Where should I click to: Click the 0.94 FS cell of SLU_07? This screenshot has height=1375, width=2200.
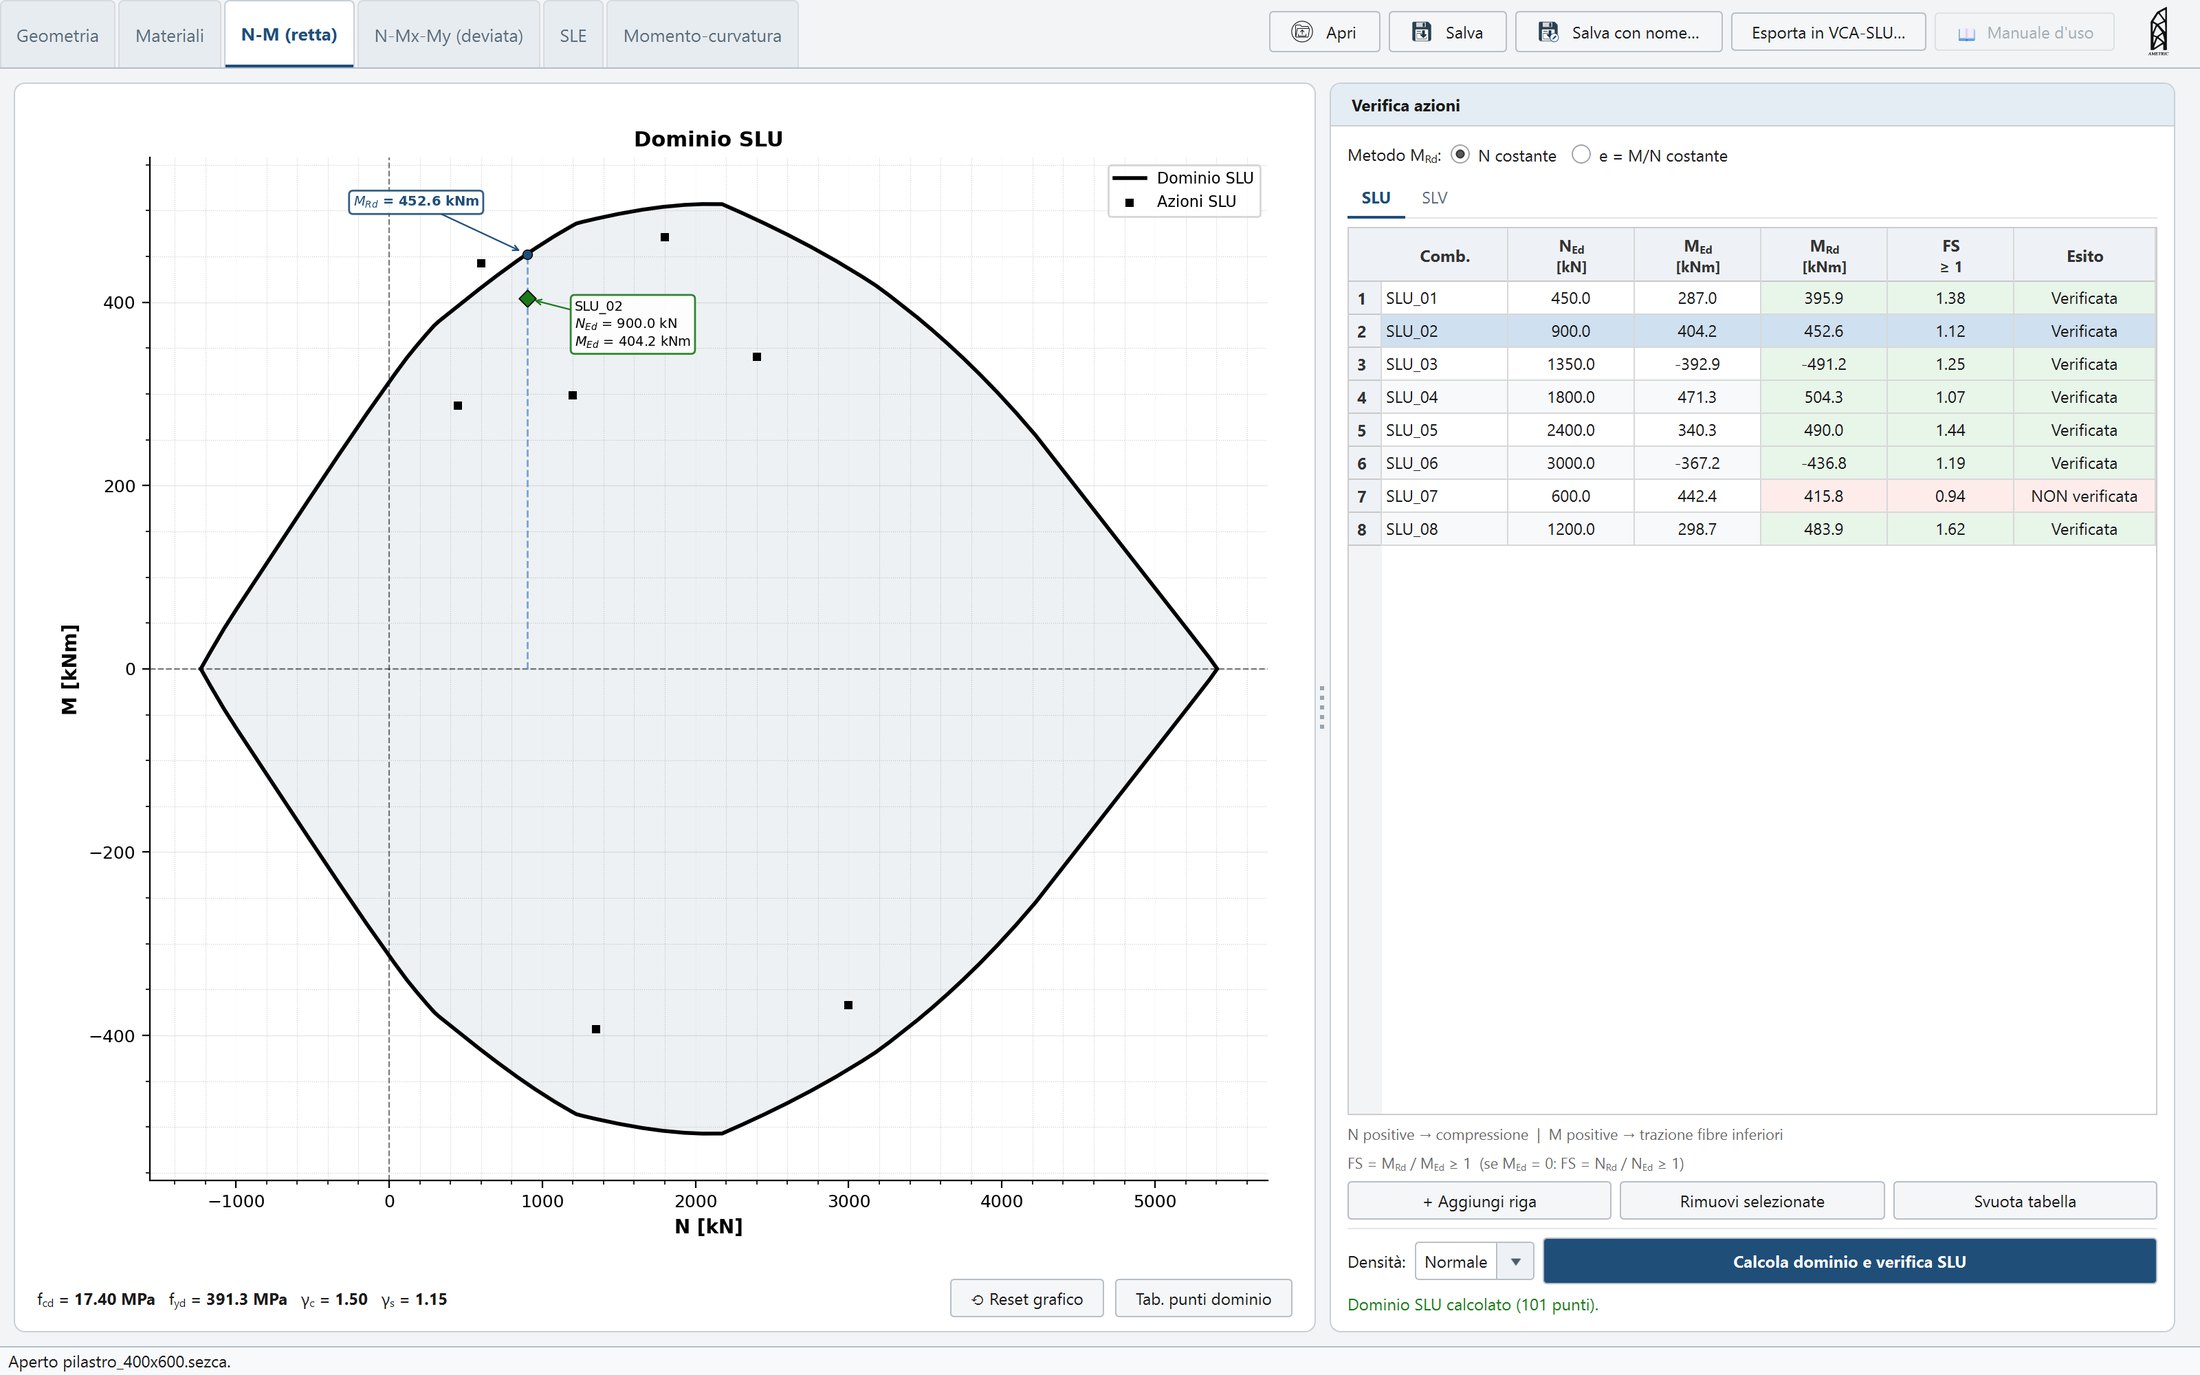[1950, 496]
